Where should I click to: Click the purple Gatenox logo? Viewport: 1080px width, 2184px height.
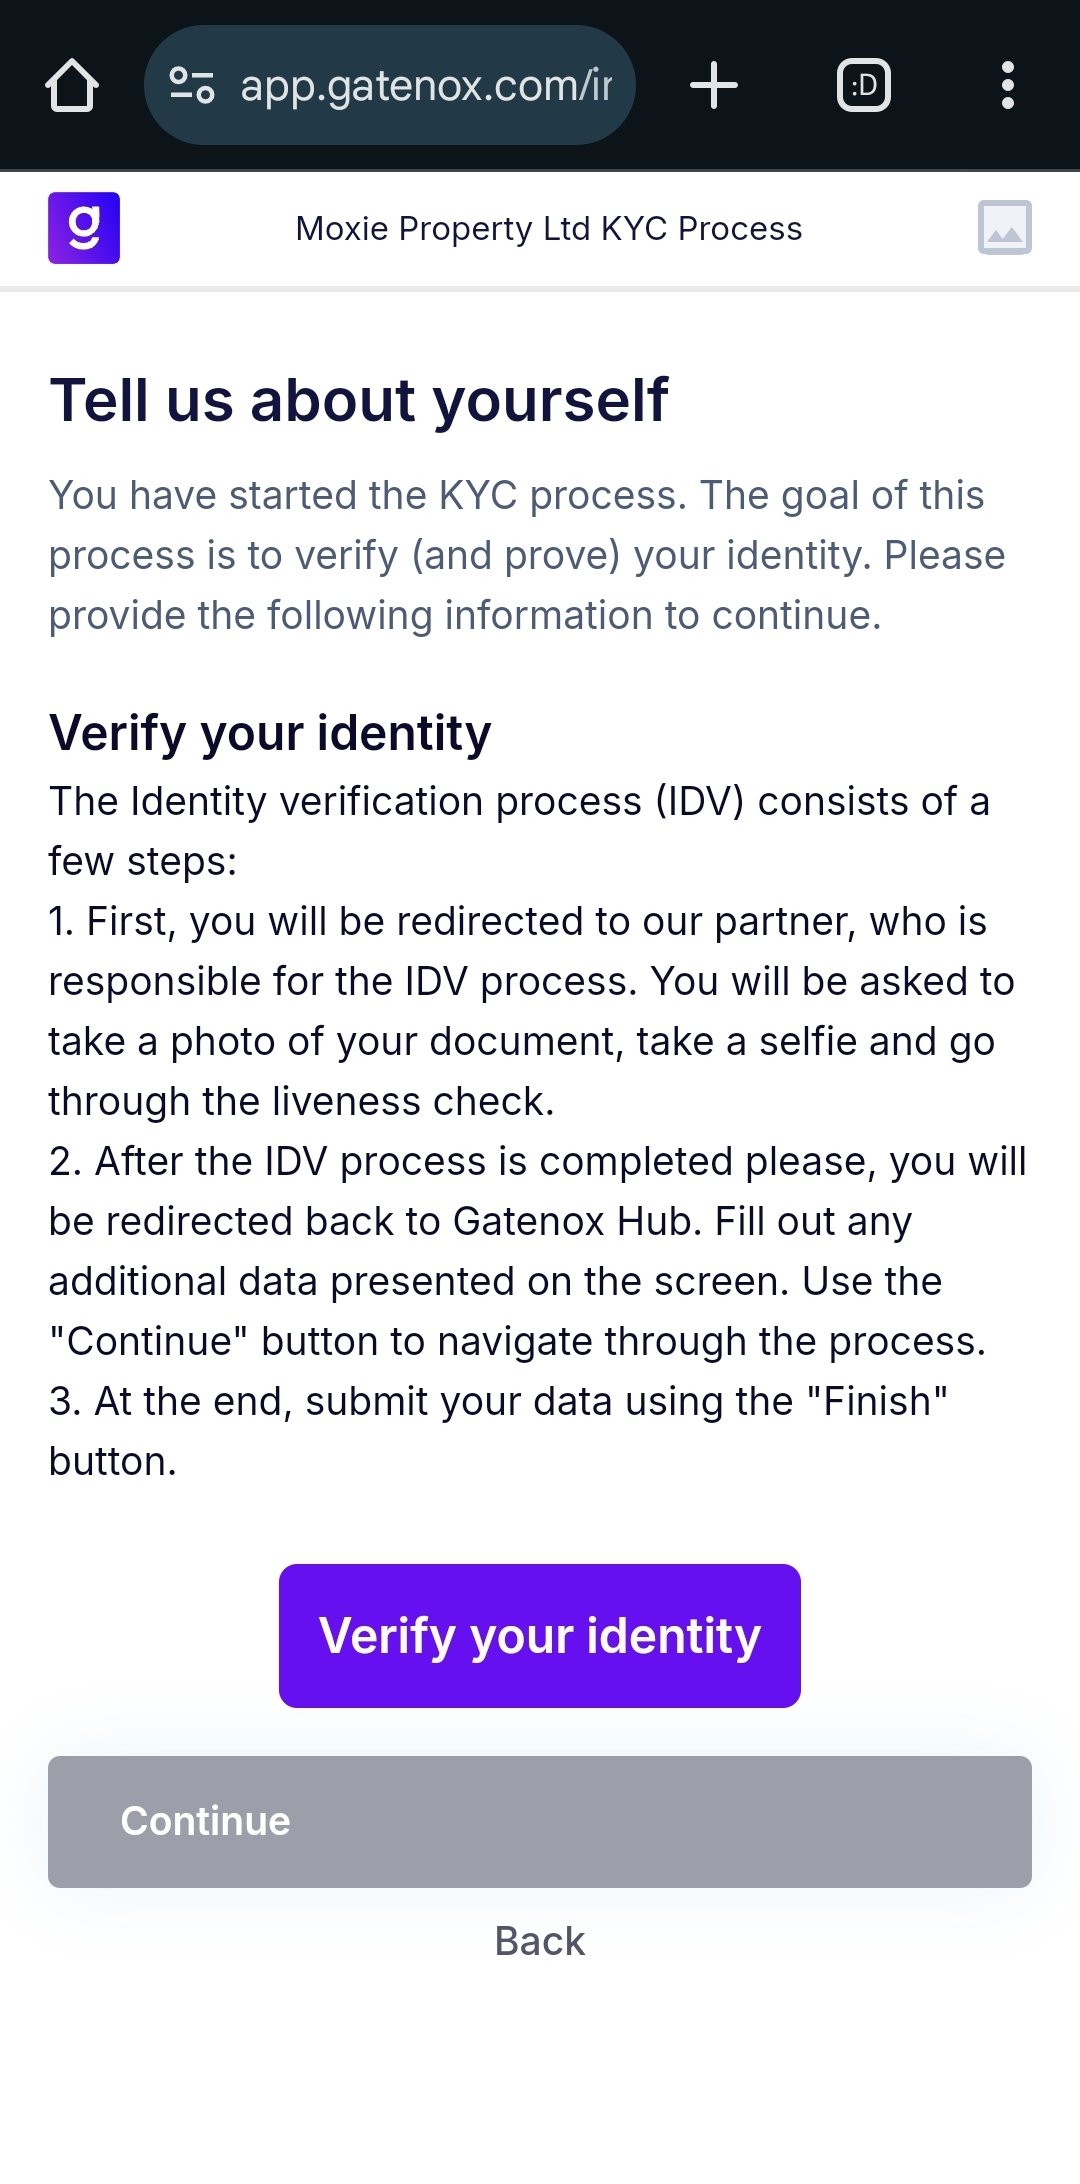pyautogui.click(x=84, y=228)
